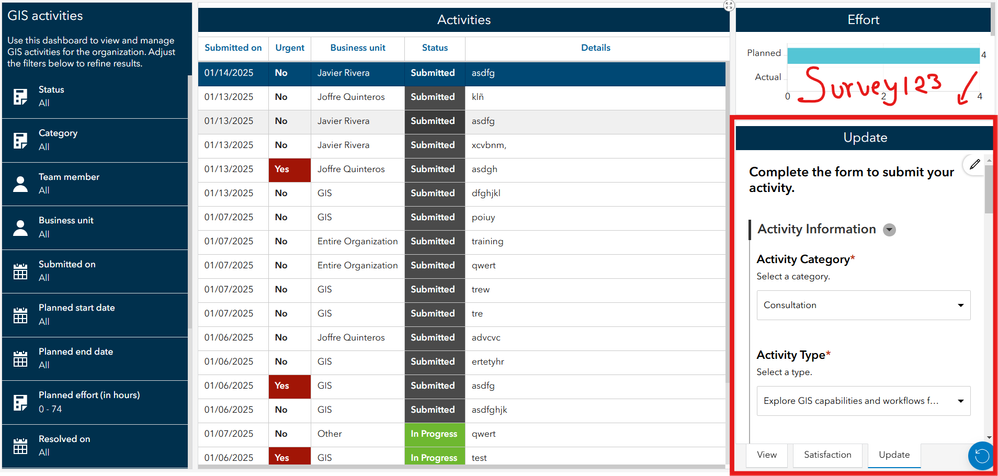The image size is (998, 476).
Task: Collapse the Activity Information section
Action: 889,230
